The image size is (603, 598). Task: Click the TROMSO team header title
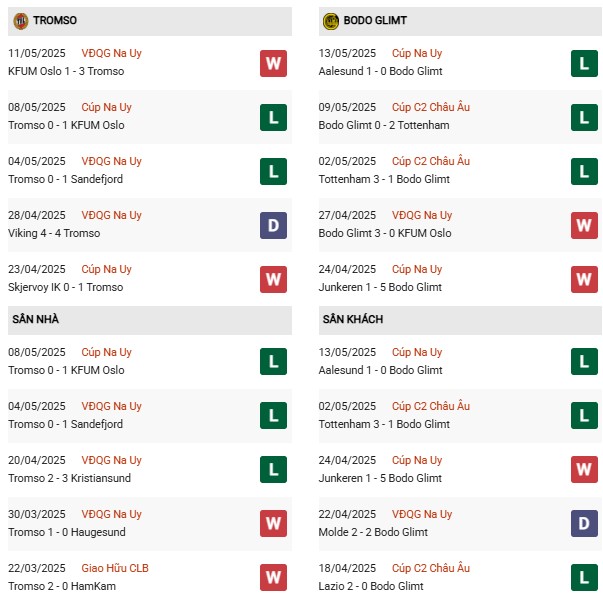55,20
